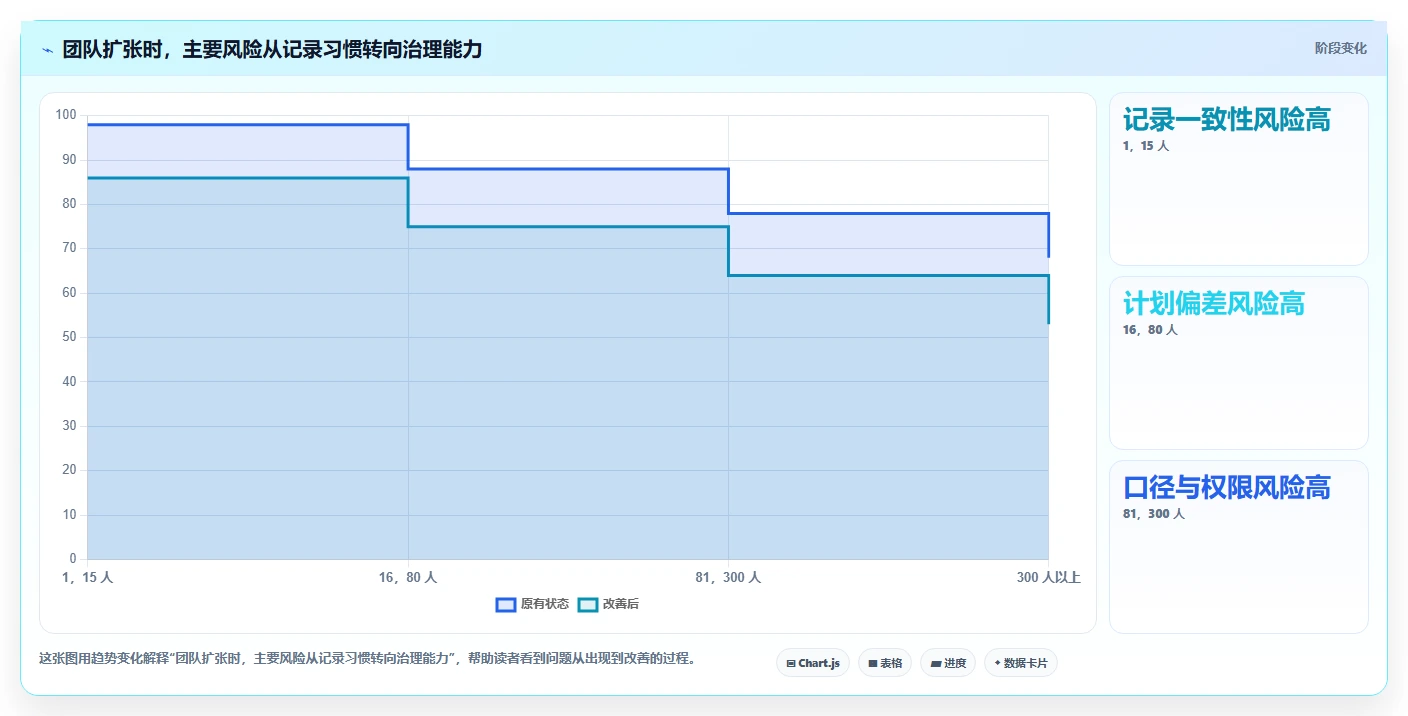The height and width of the screenshot is (716, 1408).
Task: Click the '1，15 人' subtitle in the first card
Action: click(x=1147, y=146)
